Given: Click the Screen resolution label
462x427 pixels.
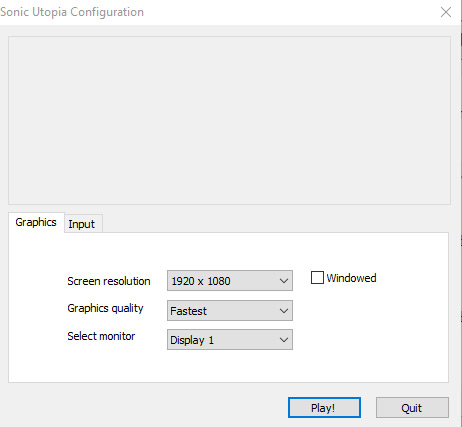Looking at the screenshot, I should tap(109, 281).
